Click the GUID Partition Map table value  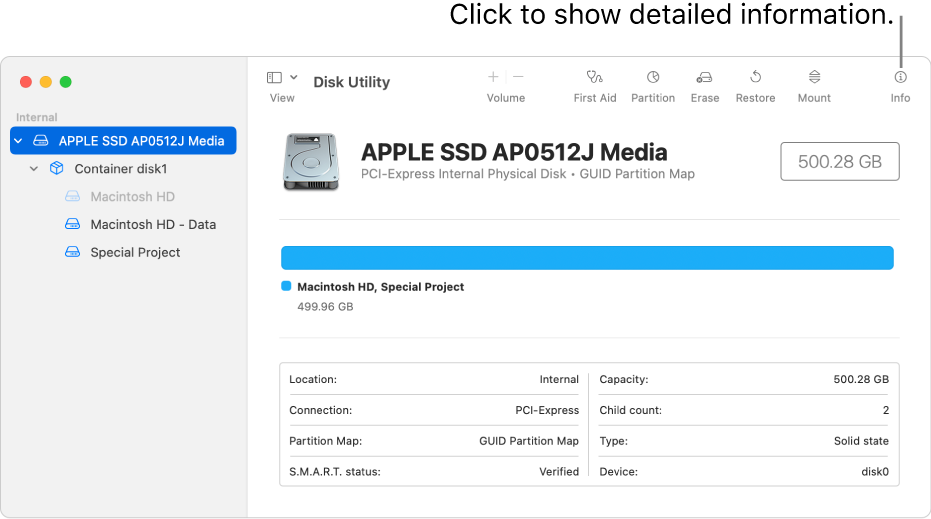pyautogui.click(x=529, y=441)
